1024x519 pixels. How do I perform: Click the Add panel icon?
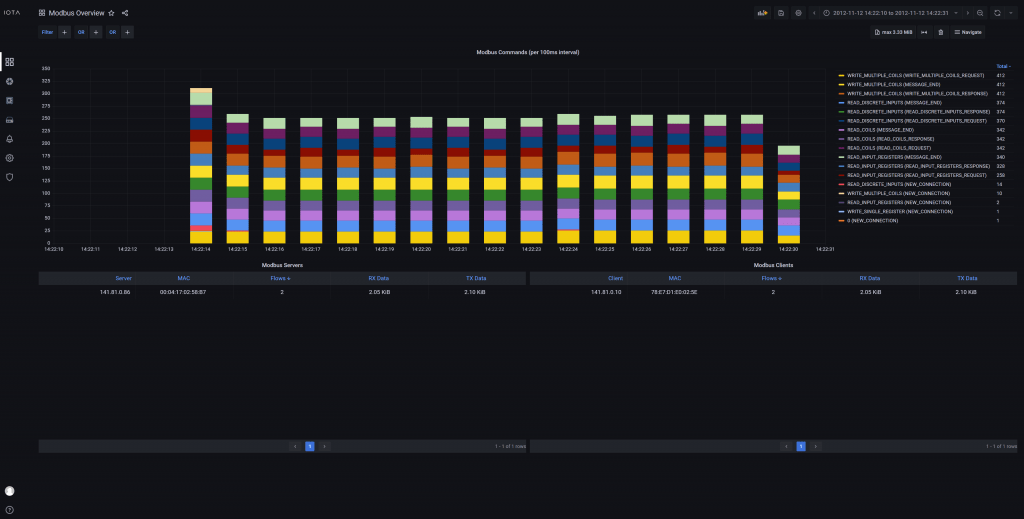click(762, 13)
